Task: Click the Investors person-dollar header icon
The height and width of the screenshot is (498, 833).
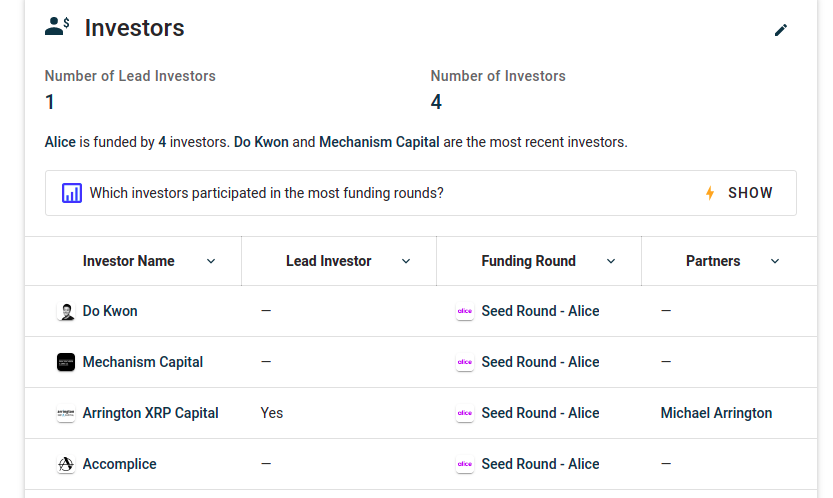Action: (x=57, y=27)
